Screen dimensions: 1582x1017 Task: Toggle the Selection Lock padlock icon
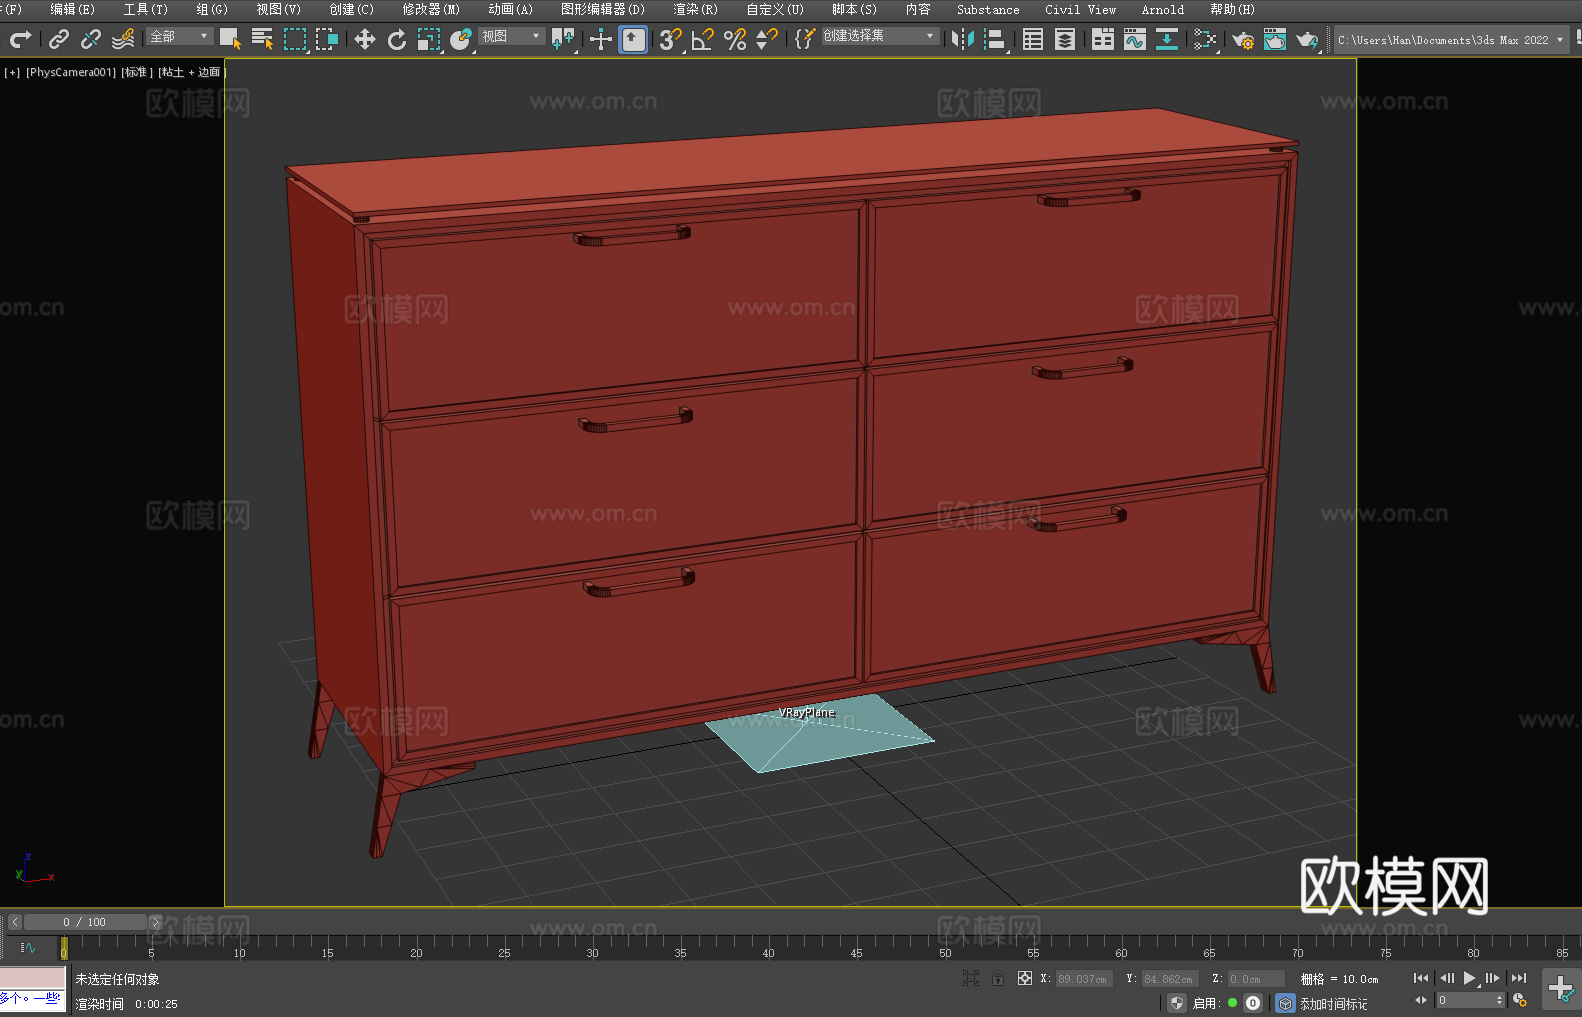(x=998, y=978)
